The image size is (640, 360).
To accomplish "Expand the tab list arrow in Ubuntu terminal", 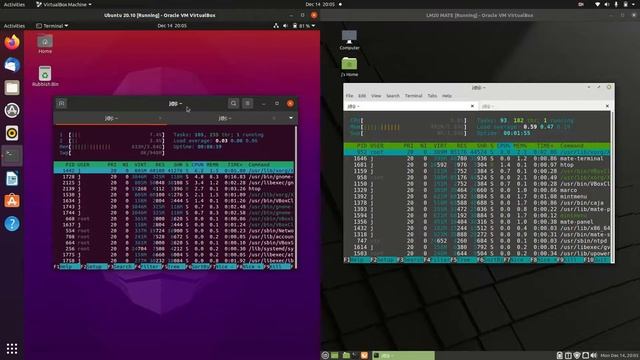I will (291, 118).
